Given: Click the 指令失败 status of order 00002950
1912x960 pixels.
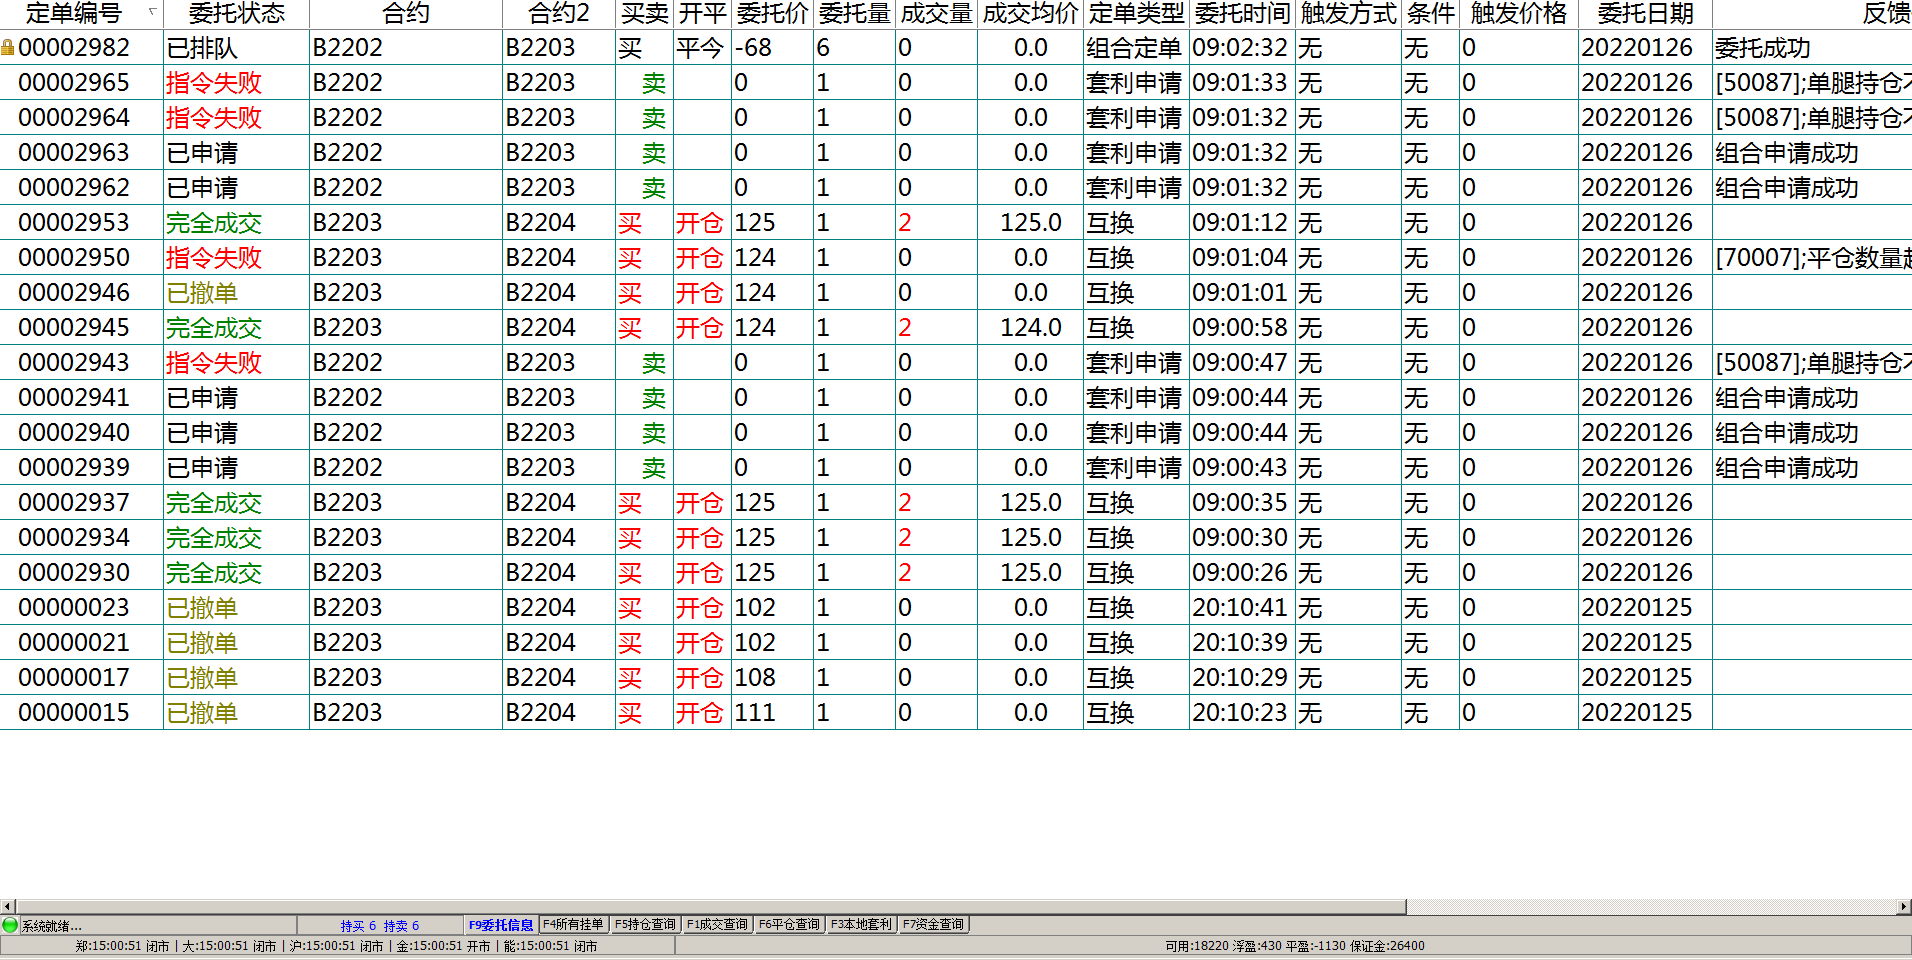Looking at the screenshot, I should tap(214, 258).
